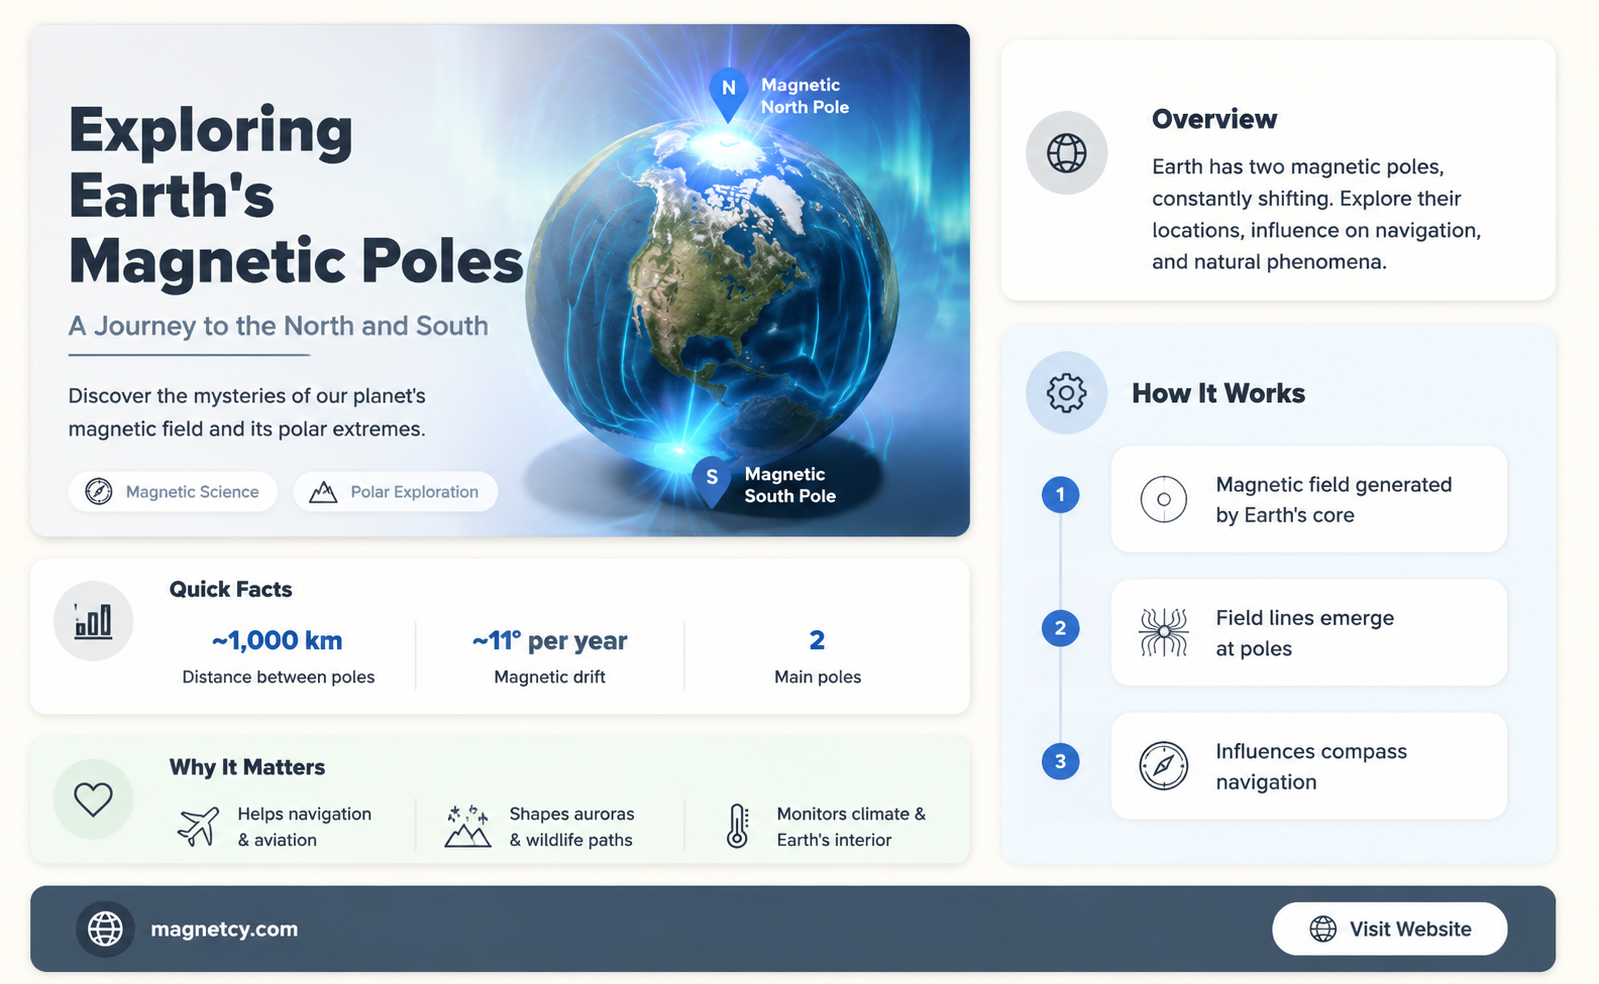This screenshot has height=984, width=1599.
Task: Click the Overview heading
Action: tap(1214, 119)
